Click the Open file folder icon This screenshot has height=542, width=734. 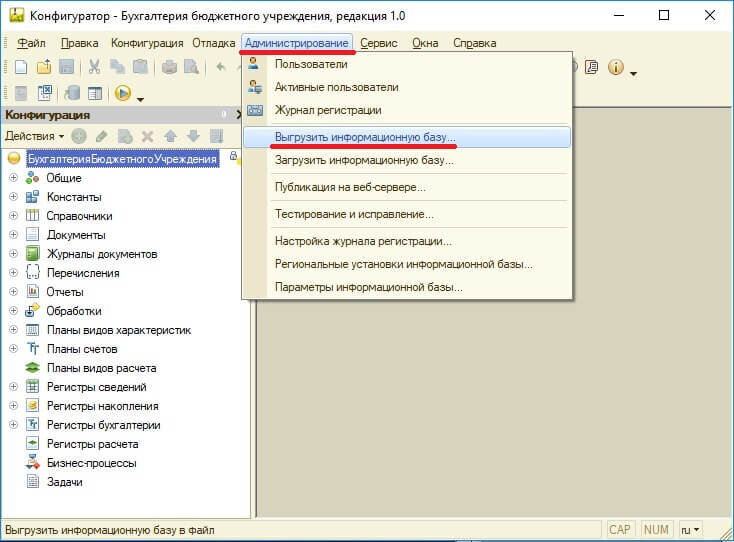pyautogui.click(x=44, y=67)
